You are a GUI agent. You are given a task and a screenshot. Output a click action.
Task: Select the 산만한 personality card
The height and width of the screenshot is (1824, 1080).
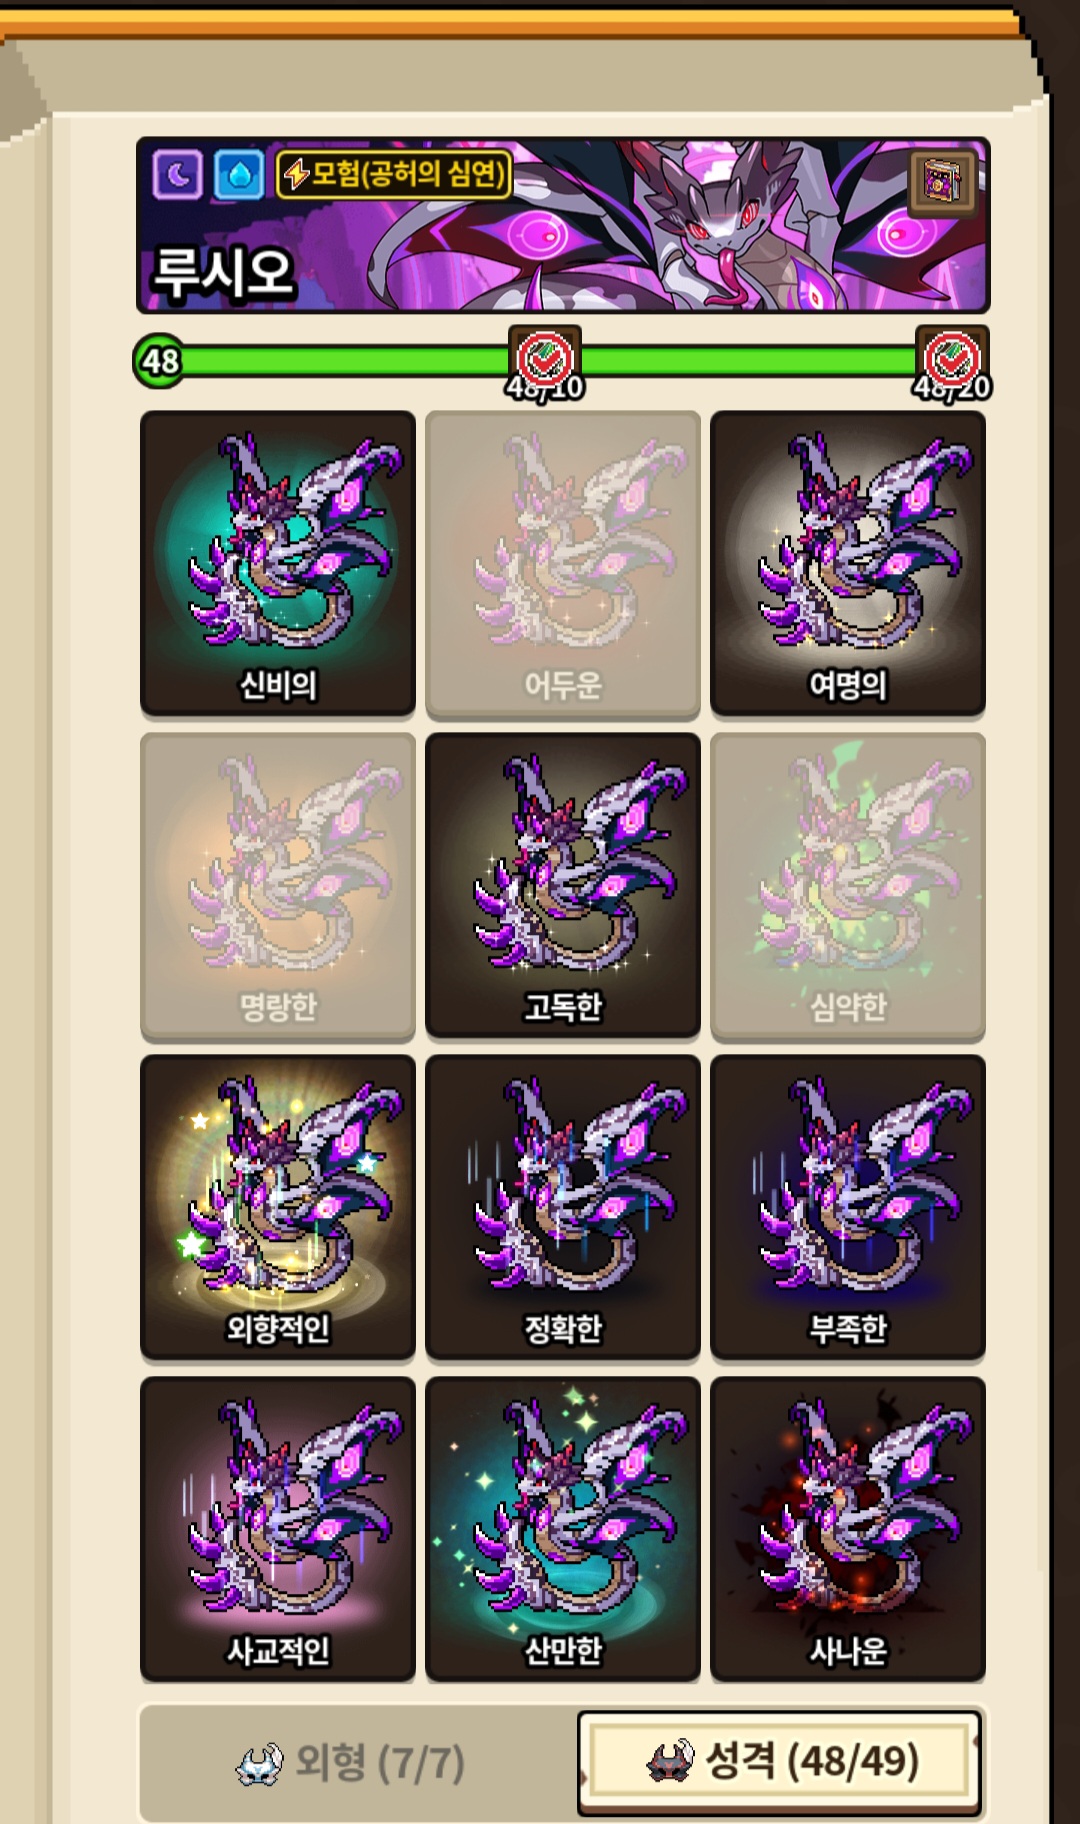point(563,1530)
